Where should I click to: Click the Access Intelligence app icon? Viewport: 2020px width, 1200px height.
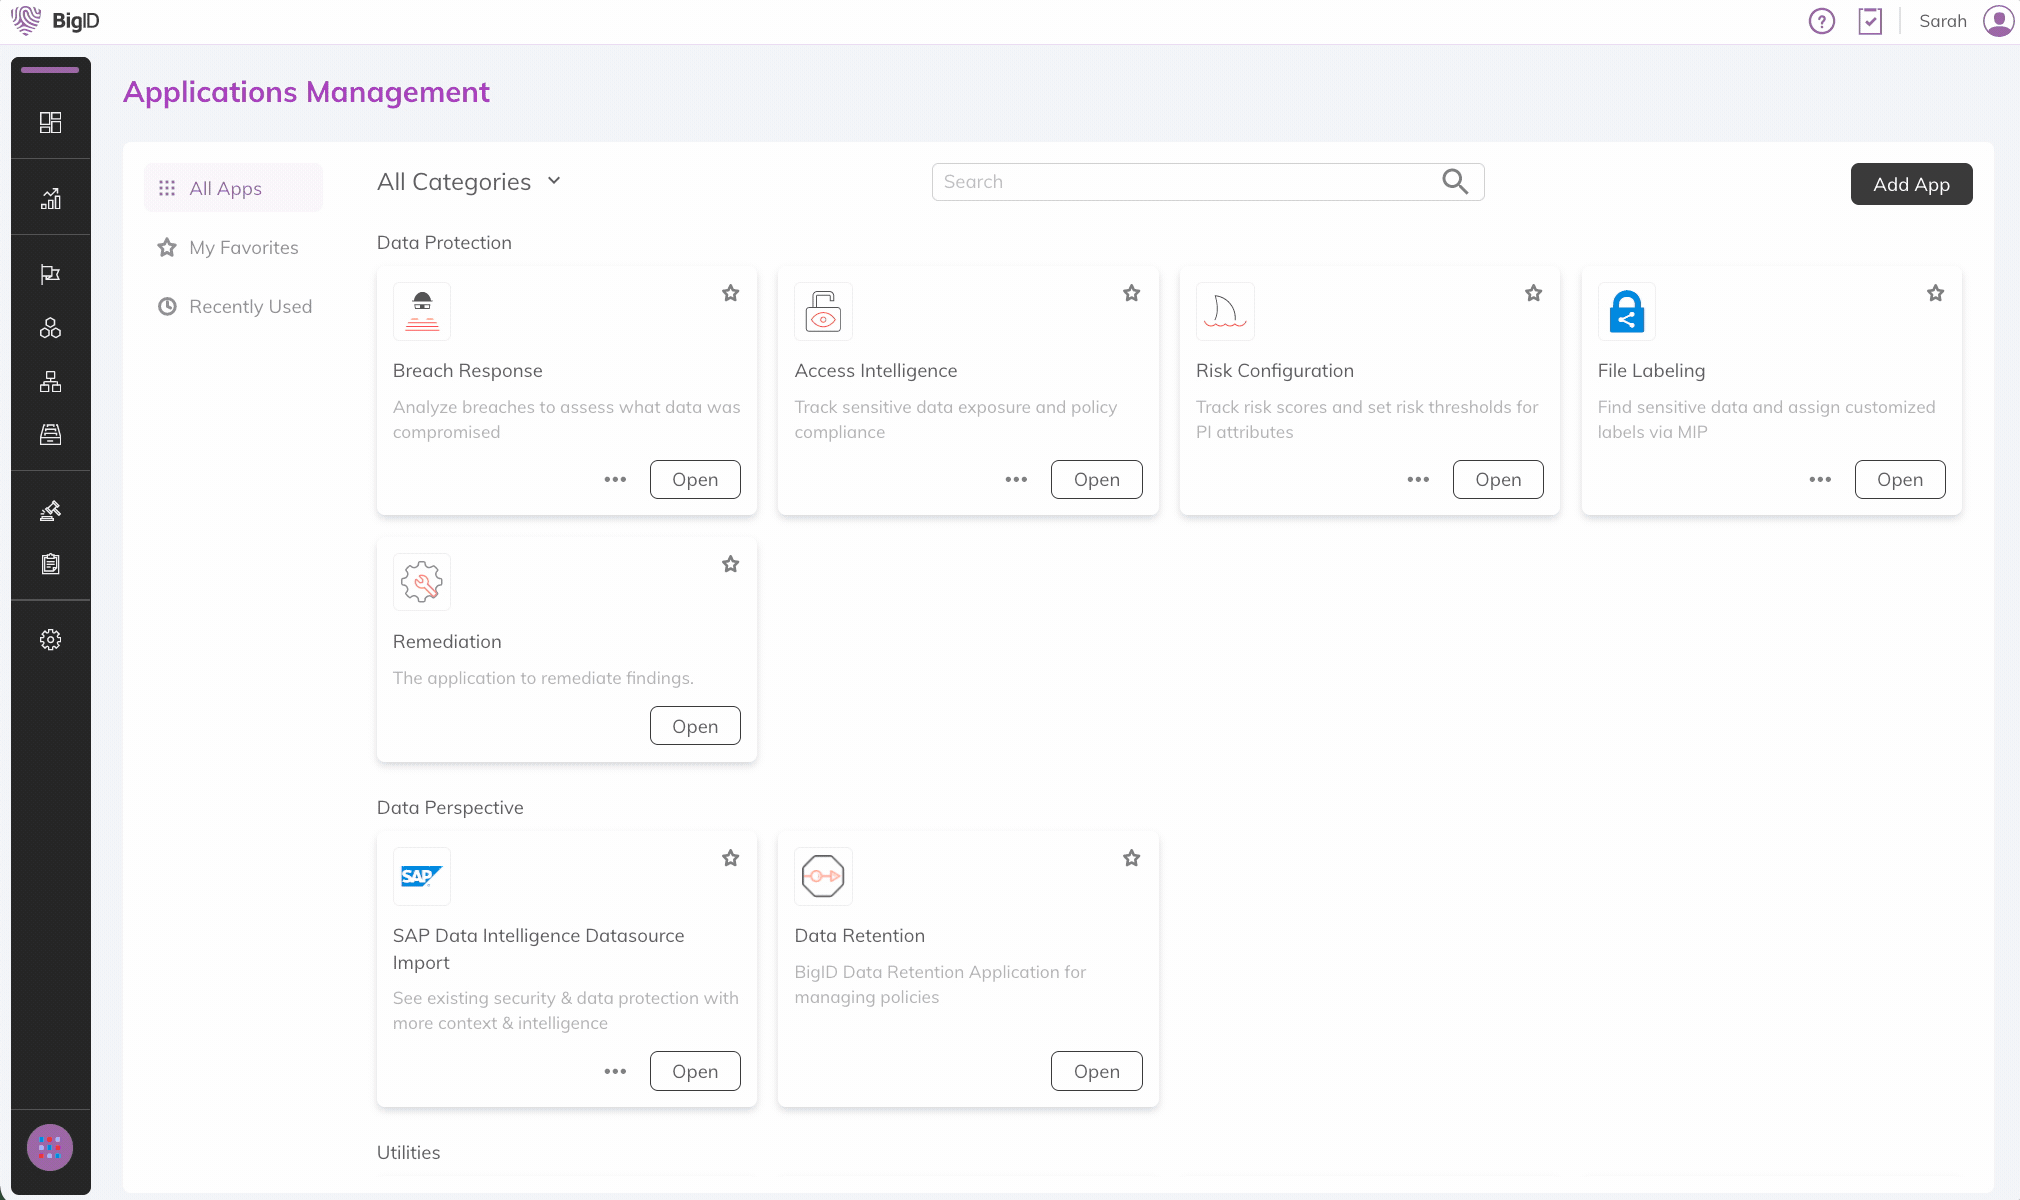[x=823, y=311]
